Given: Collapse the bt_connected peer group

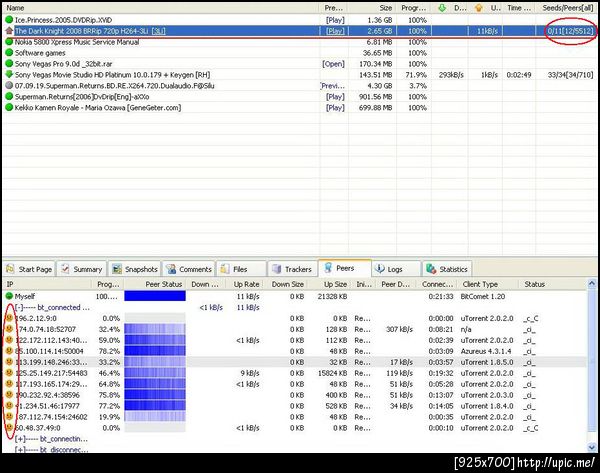Looking at the screenshot, I should [19, 307].
